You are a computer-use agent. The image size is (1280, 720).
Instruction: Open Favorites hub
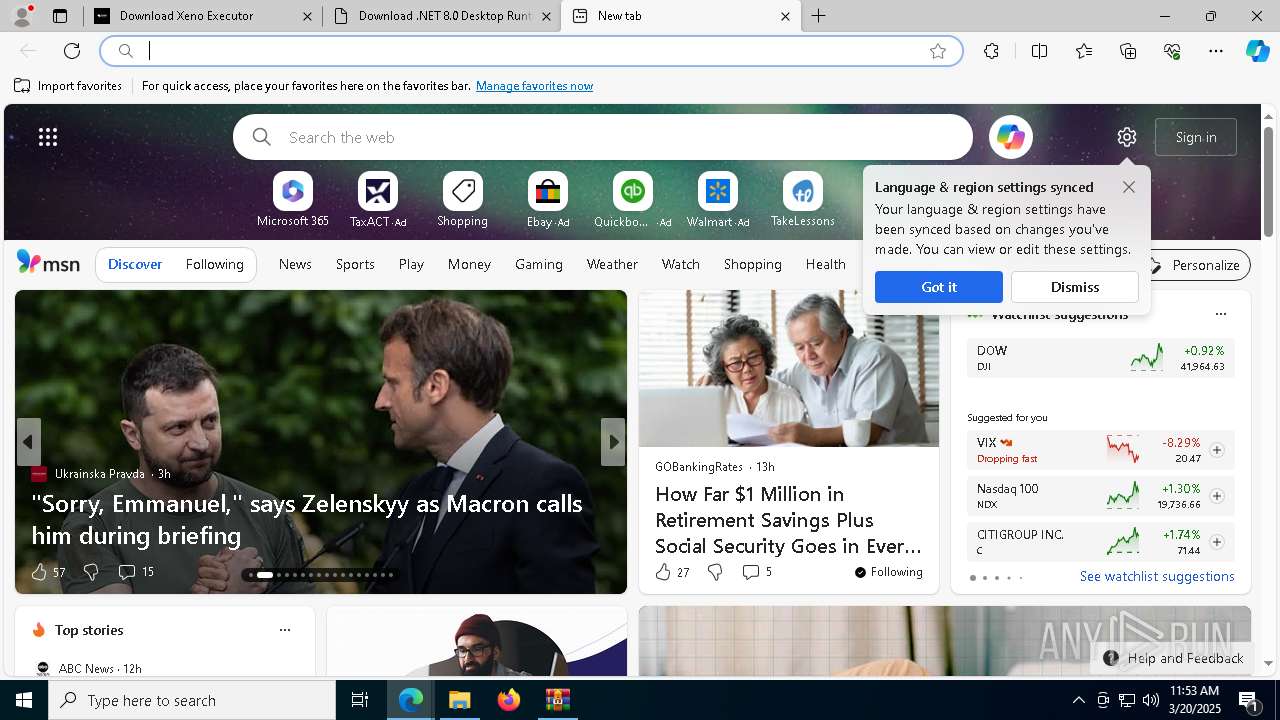(1084, 51)
